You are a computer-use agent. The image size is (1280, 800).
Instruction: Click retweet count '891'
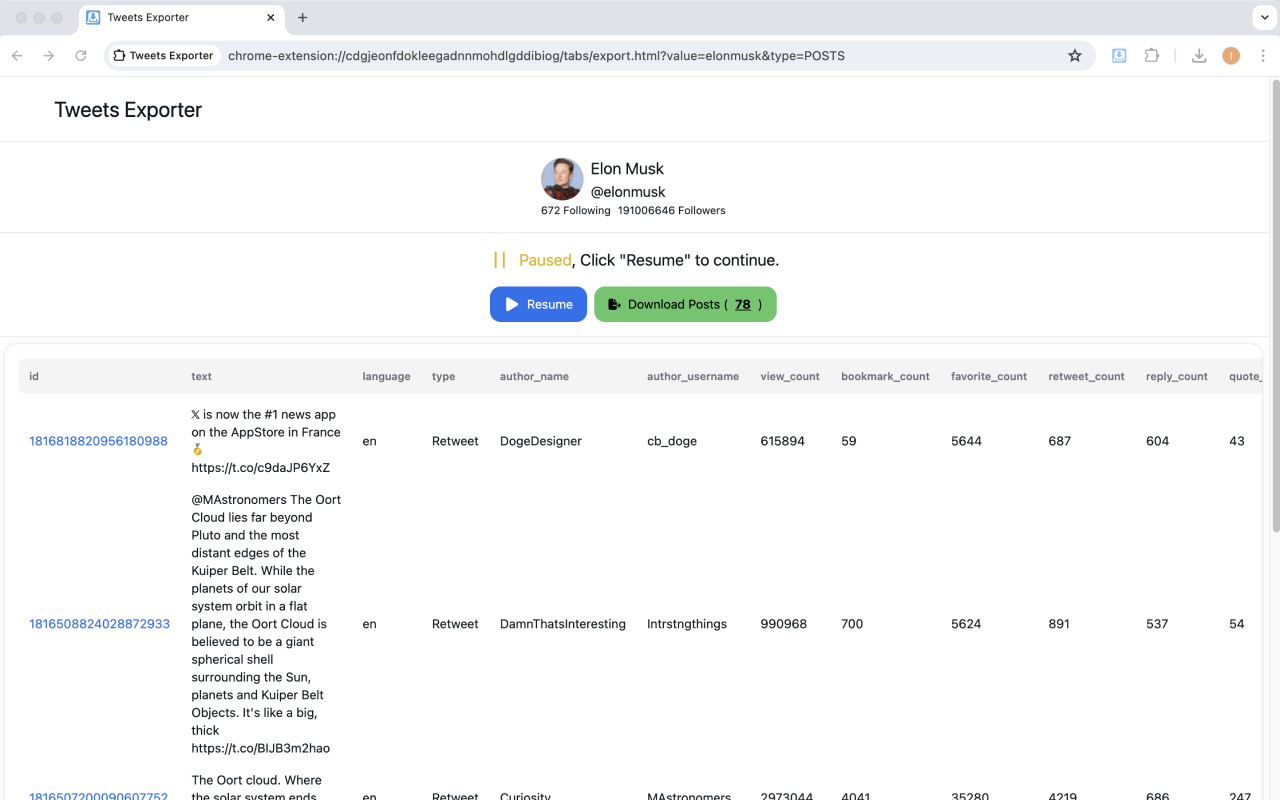coord(1059,624)
